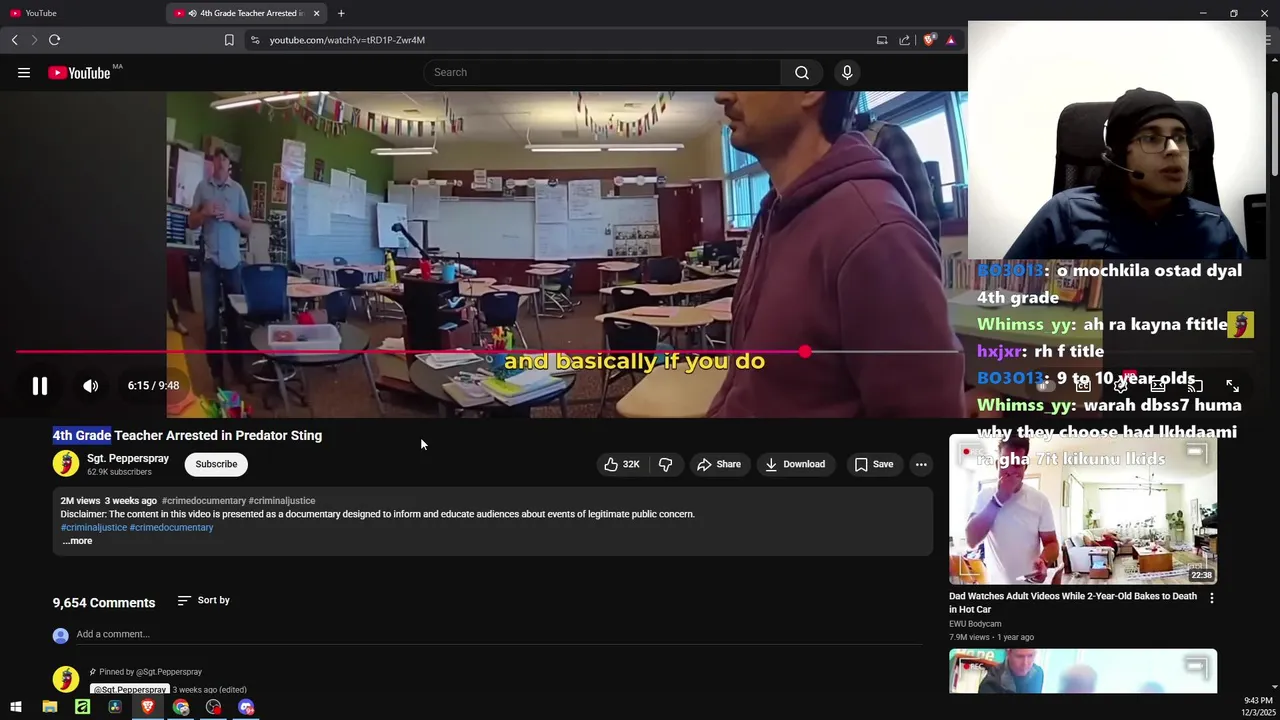Open Google Chrome from taskbar

click(x=180, y=707)
